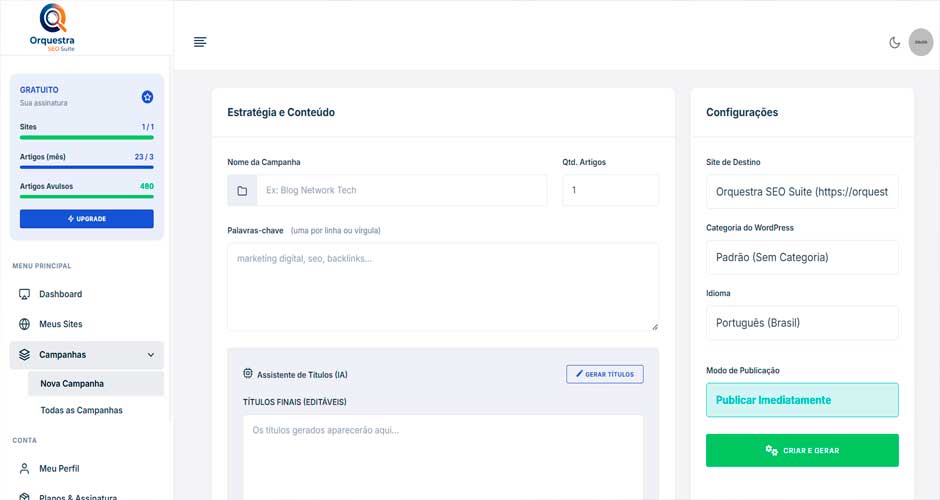
Task: Click the star badge on subscription card
Action: 147,97
